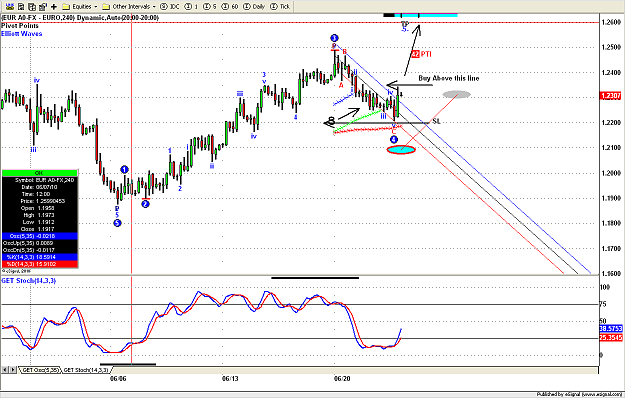Click the red 1.2307 current price label
Image resolution: width=625 pixels, height=398 pixels.
611,96
